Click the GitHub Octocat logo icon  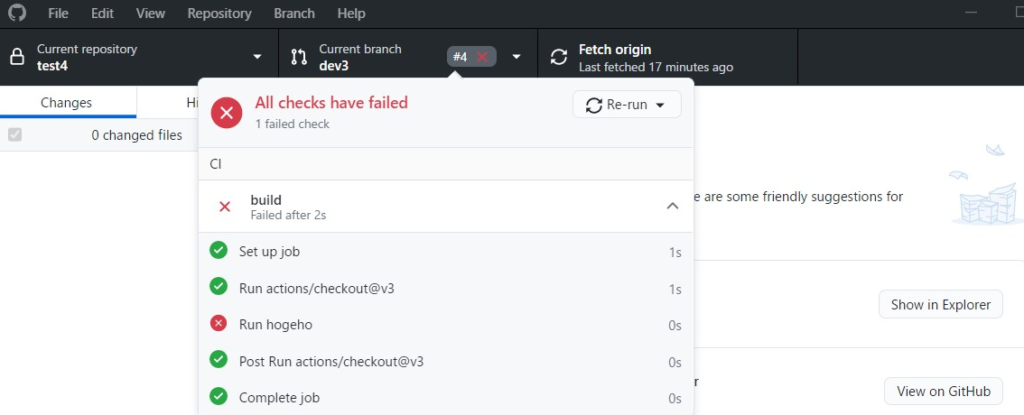pos(17,13)
